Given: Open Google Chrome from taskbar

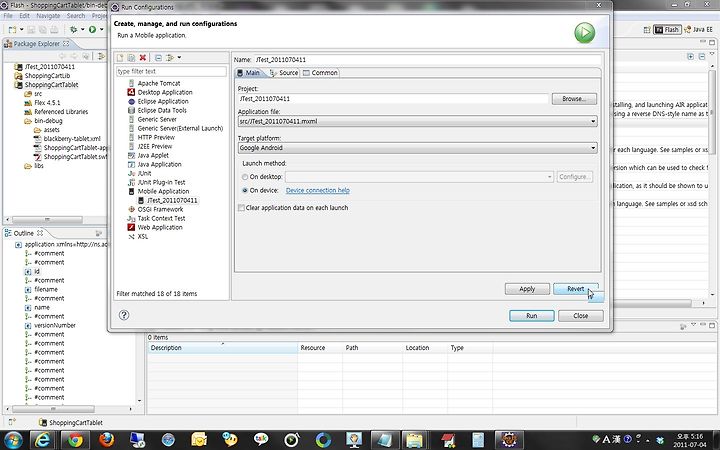Looking at the screenshot, I should [x=75, y=440].
